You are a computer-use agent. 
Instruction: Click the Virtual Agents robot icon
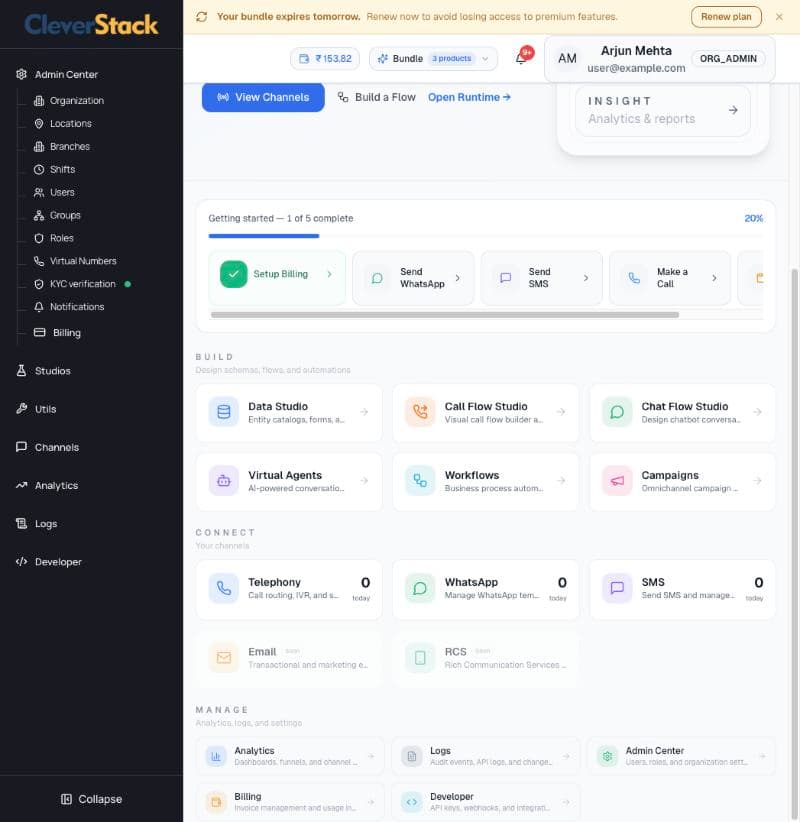224,481
